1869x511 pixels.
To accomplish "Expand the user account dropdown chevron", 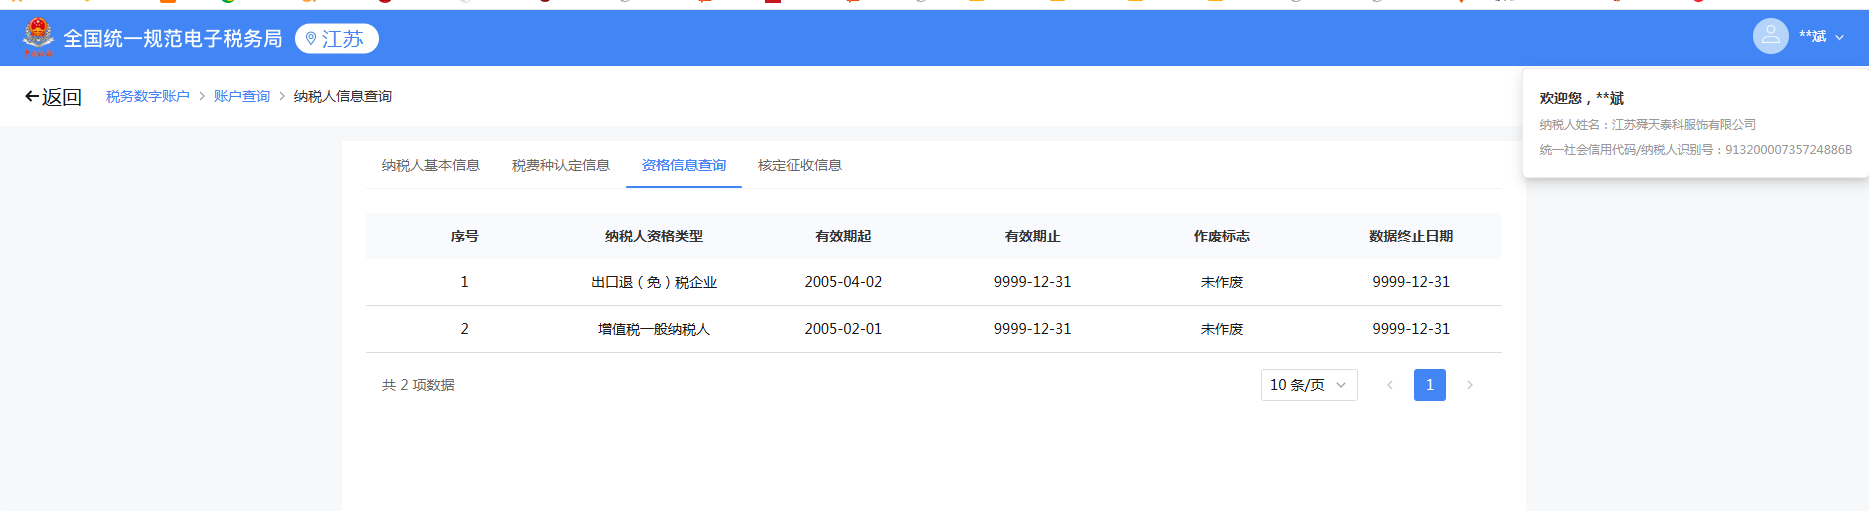I will (x=1839, y=38).
